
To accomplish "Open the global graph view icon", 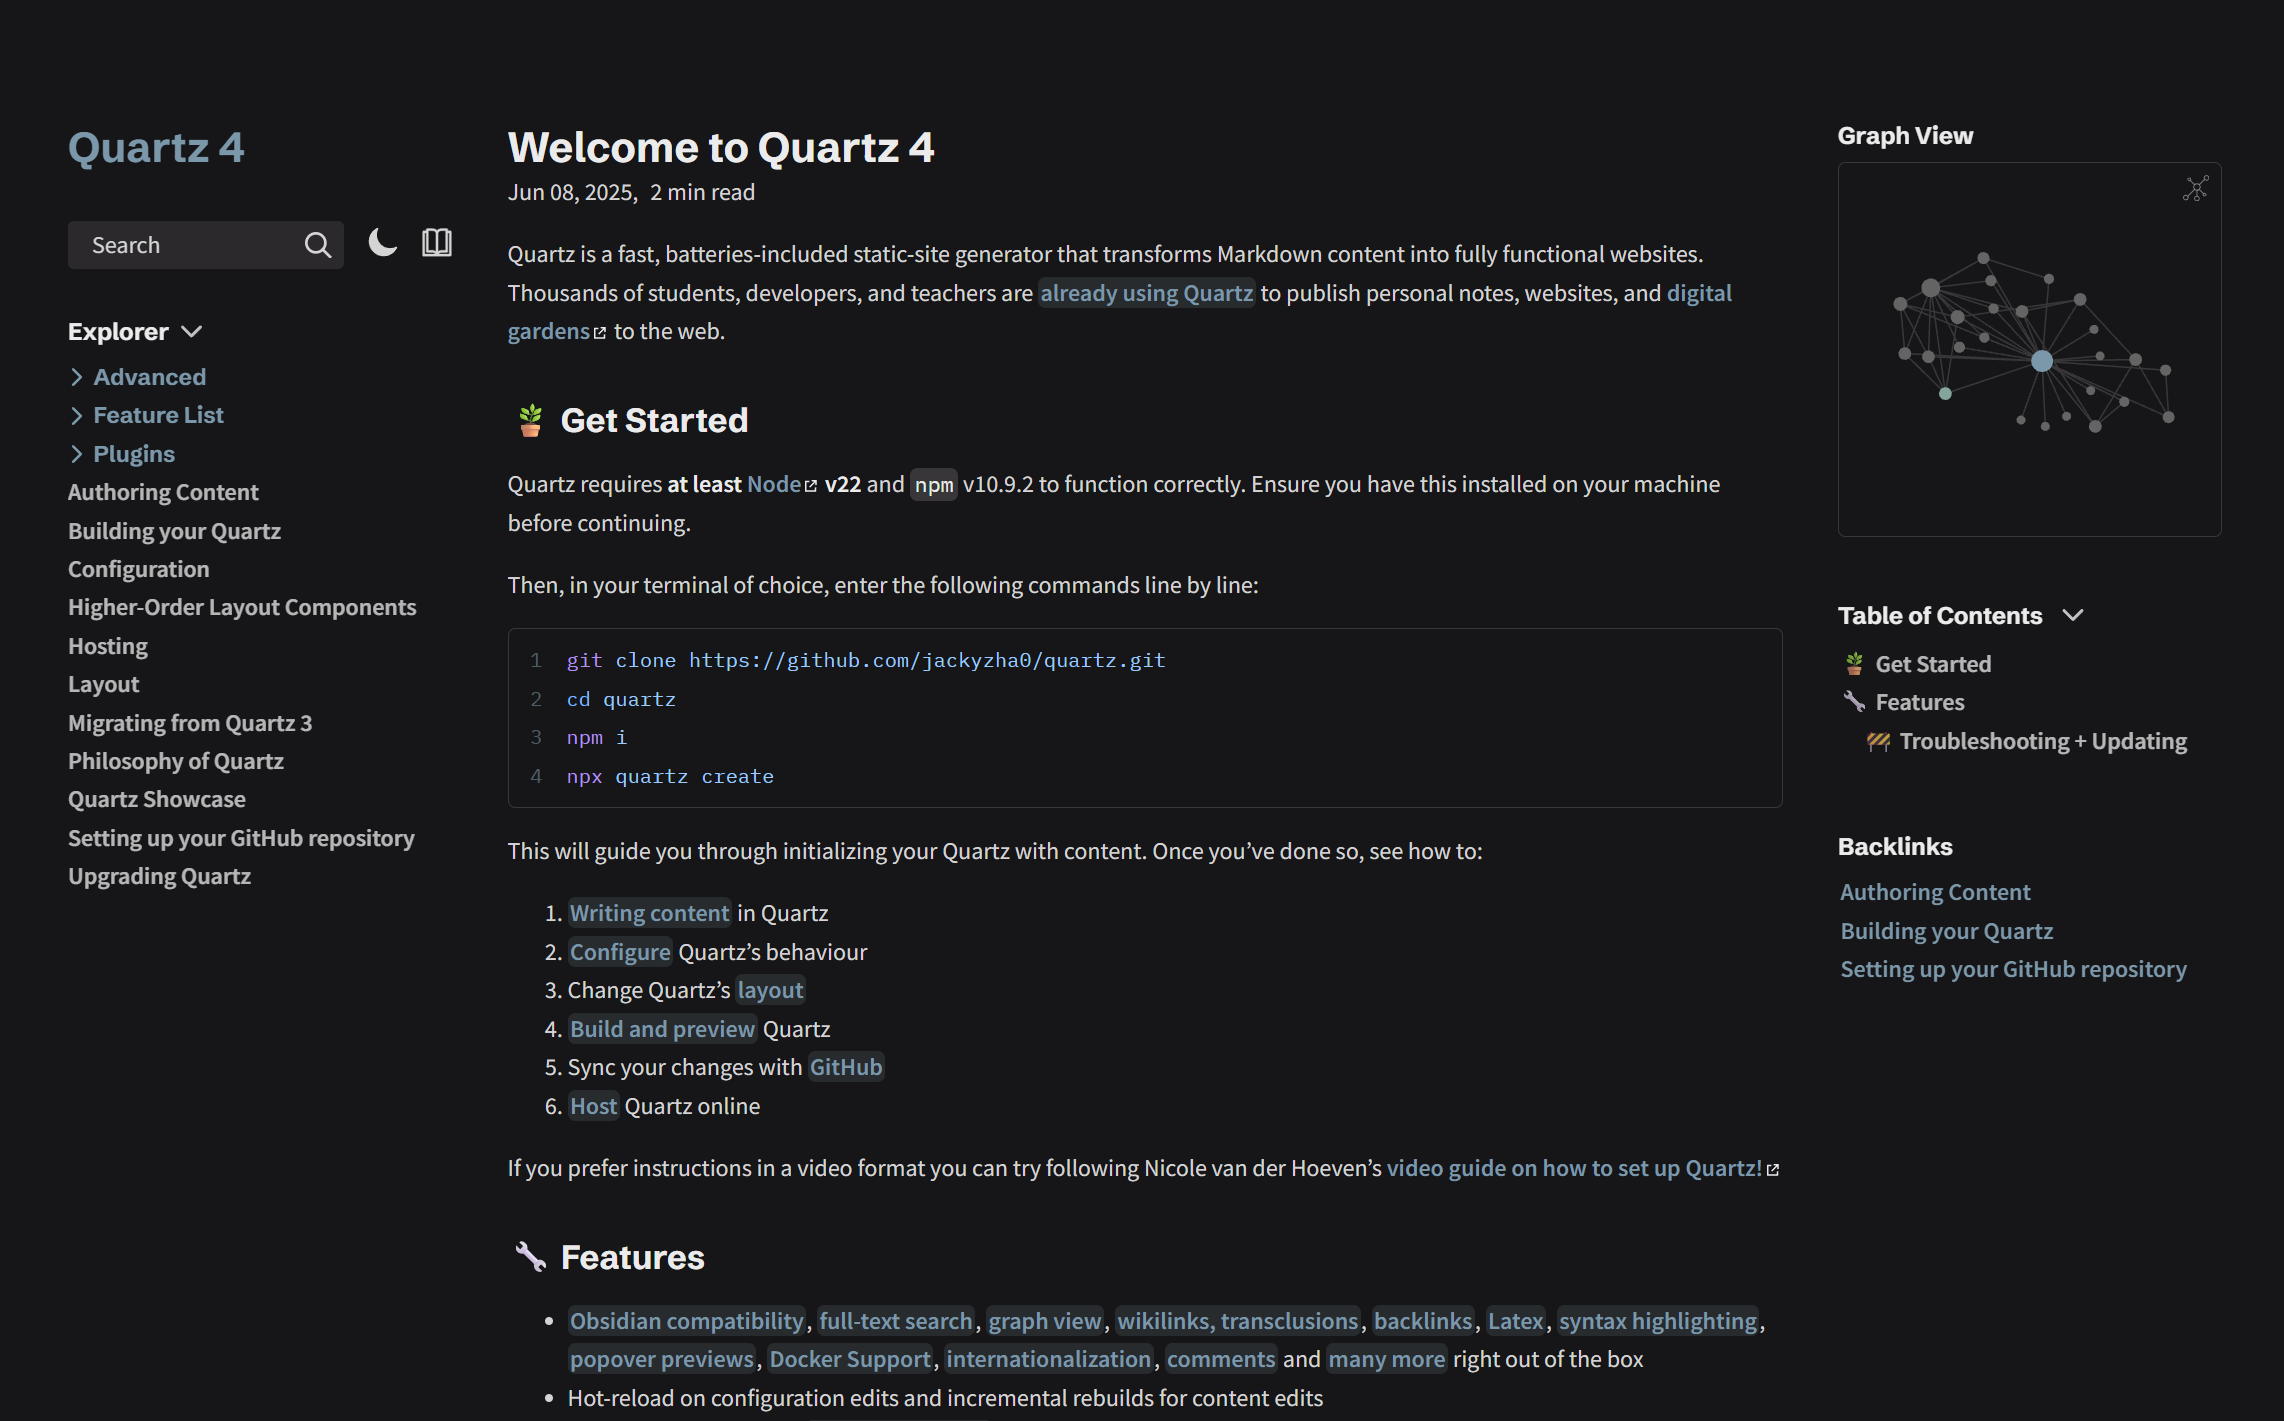I will pyautogui.click(x=2195, y=188).
